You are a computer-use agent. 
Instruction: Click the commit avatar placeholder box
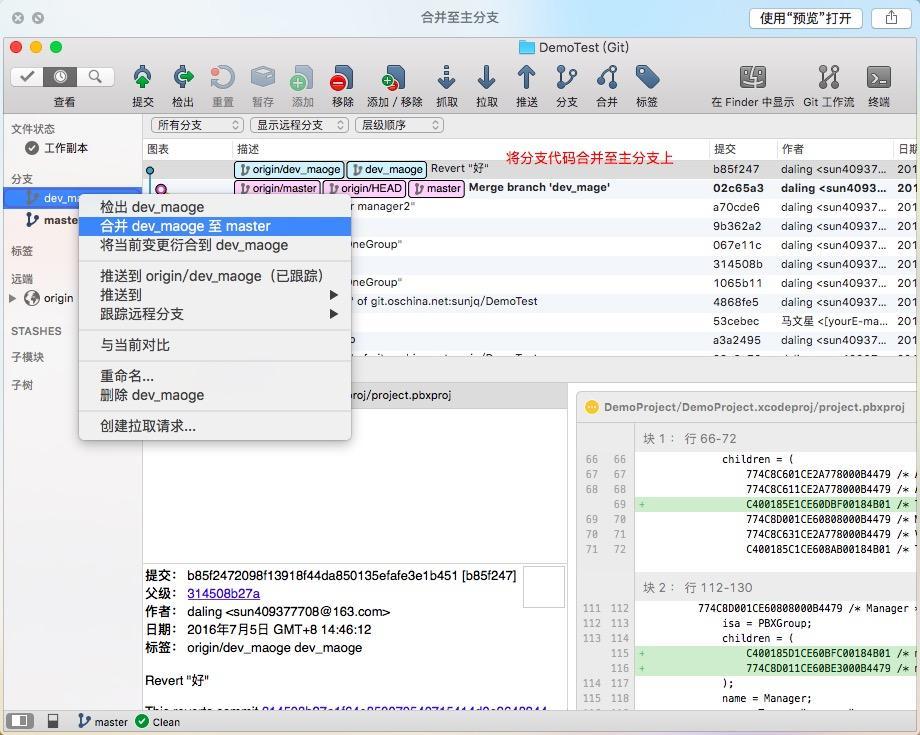[544, 587]
